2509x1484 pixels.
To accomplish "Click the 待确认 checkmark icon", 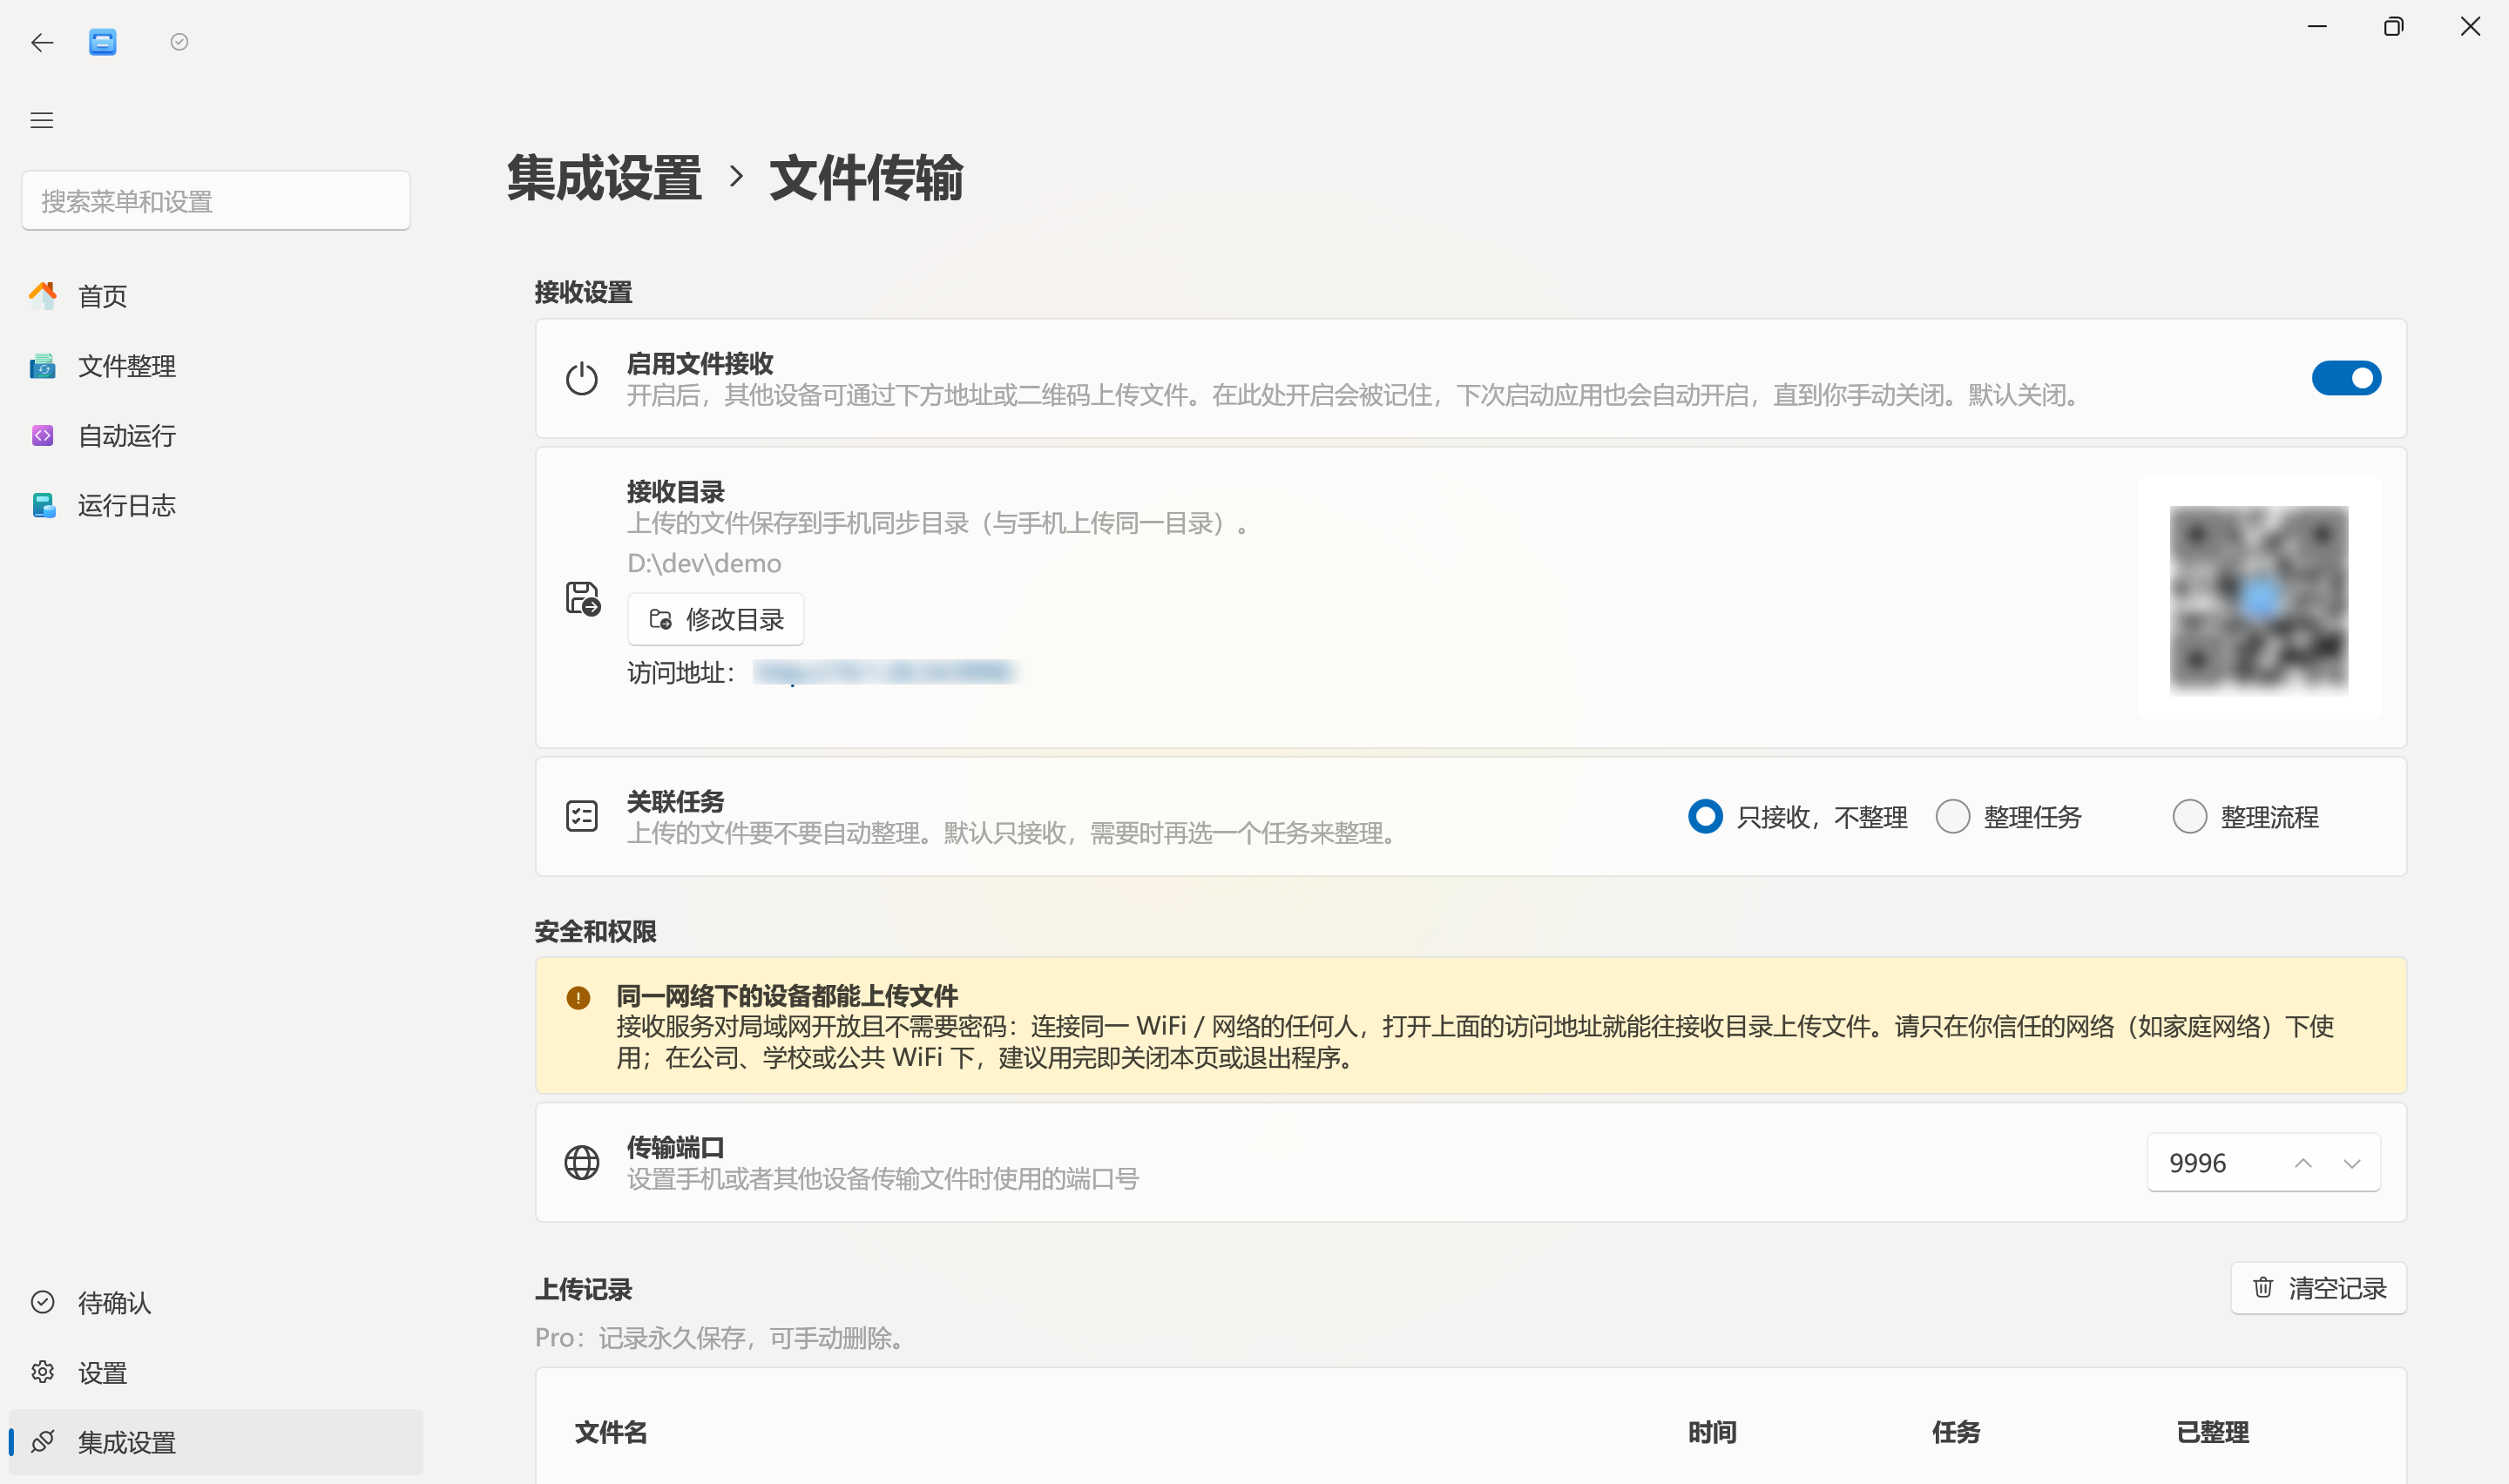I will pyautogui.click(x=43, y=1302).
